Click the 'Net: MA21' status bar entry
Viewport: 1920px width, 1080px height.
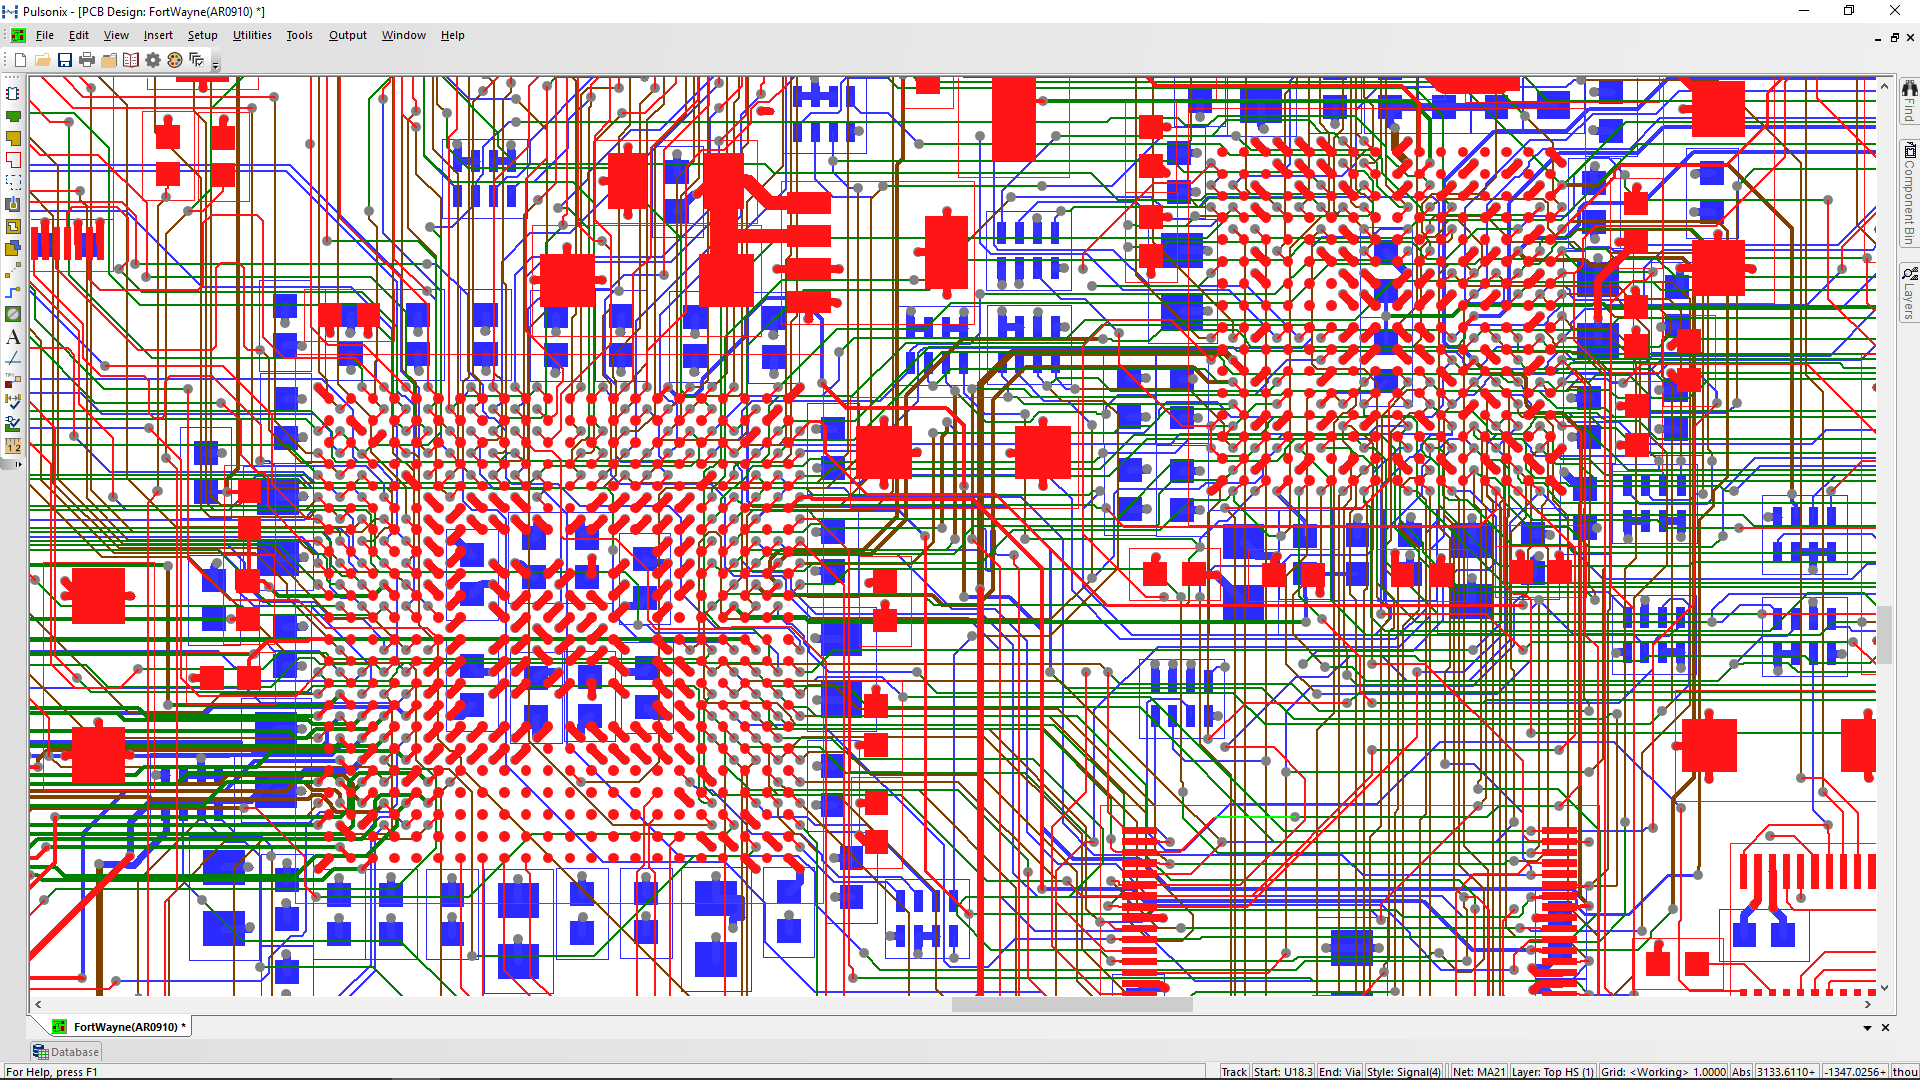pos(1478,1072)
